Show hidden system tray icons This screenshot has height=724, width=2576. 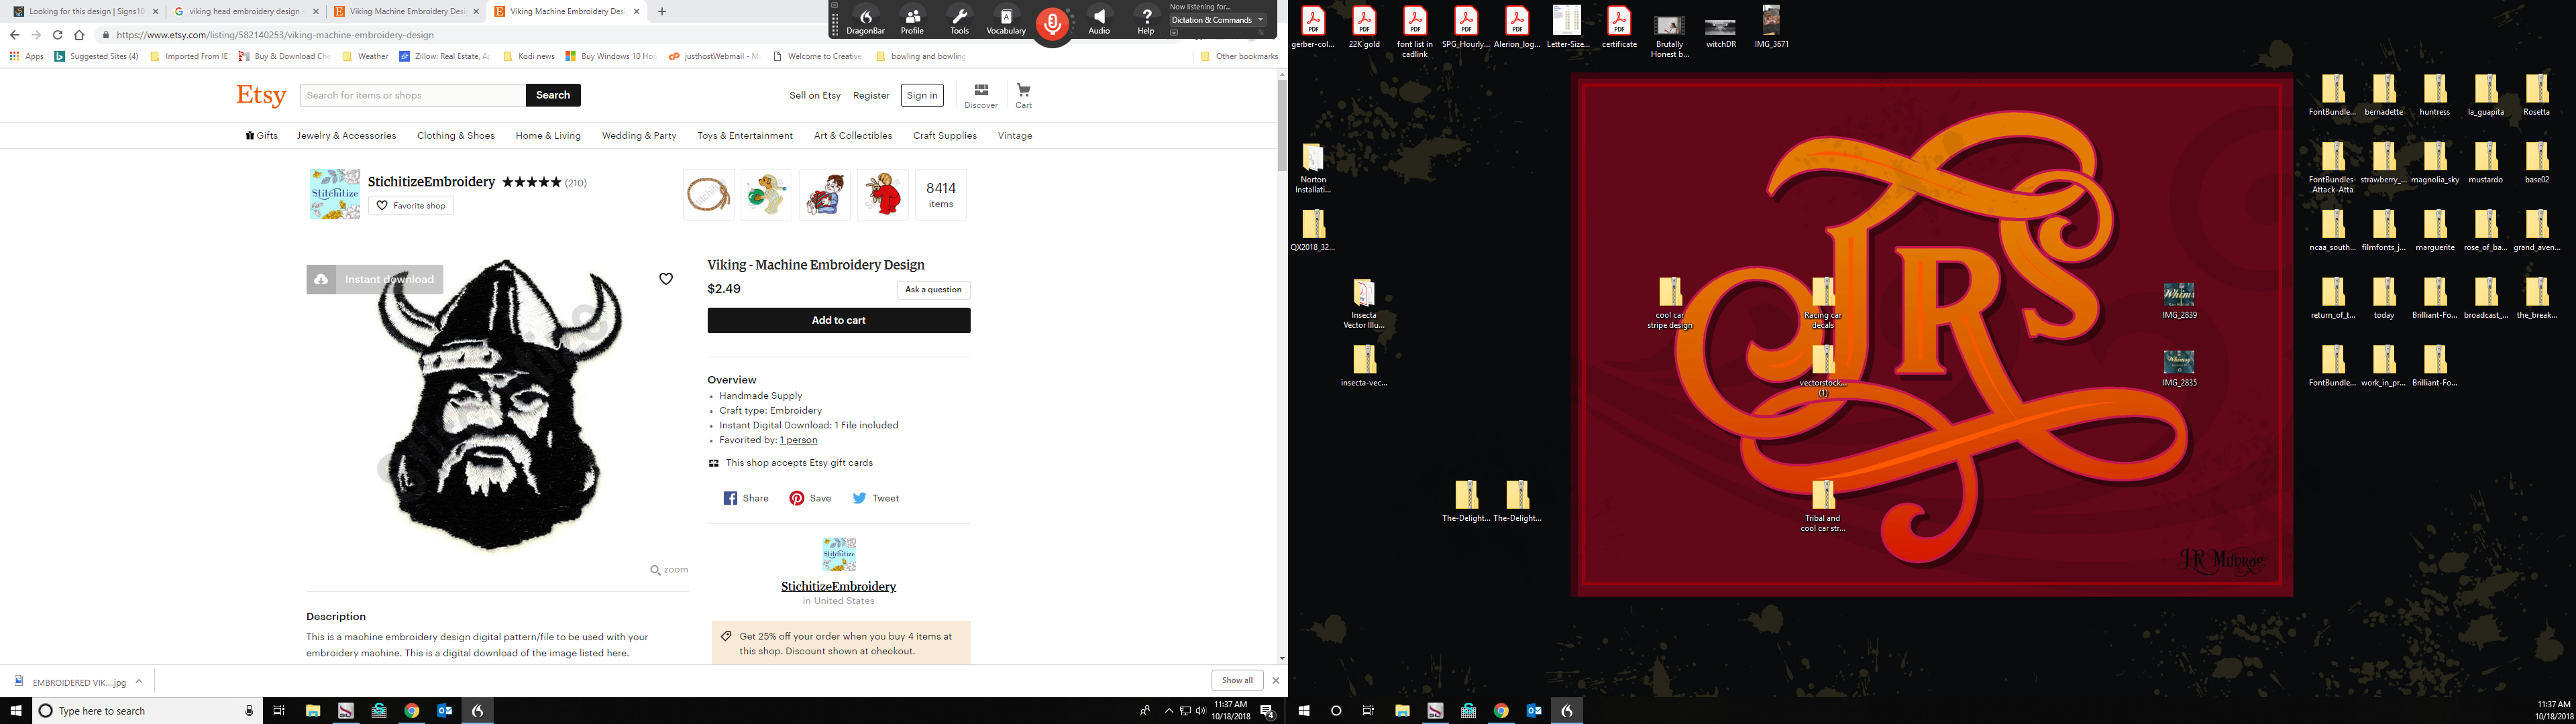1168,711
